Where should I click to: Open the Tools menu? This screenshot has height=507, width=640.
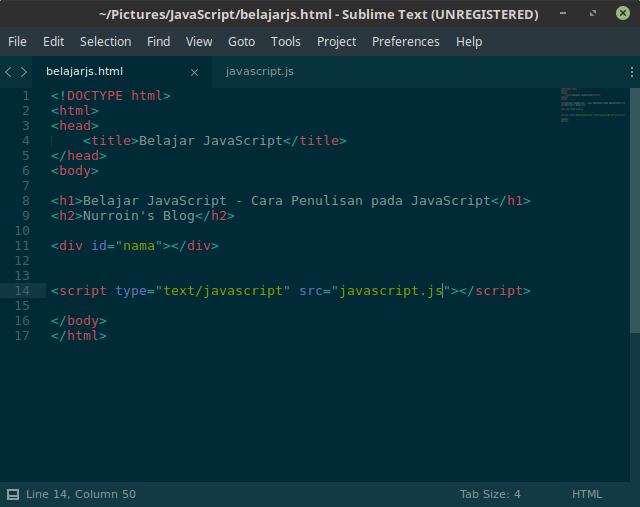click(x=286, y=42)
